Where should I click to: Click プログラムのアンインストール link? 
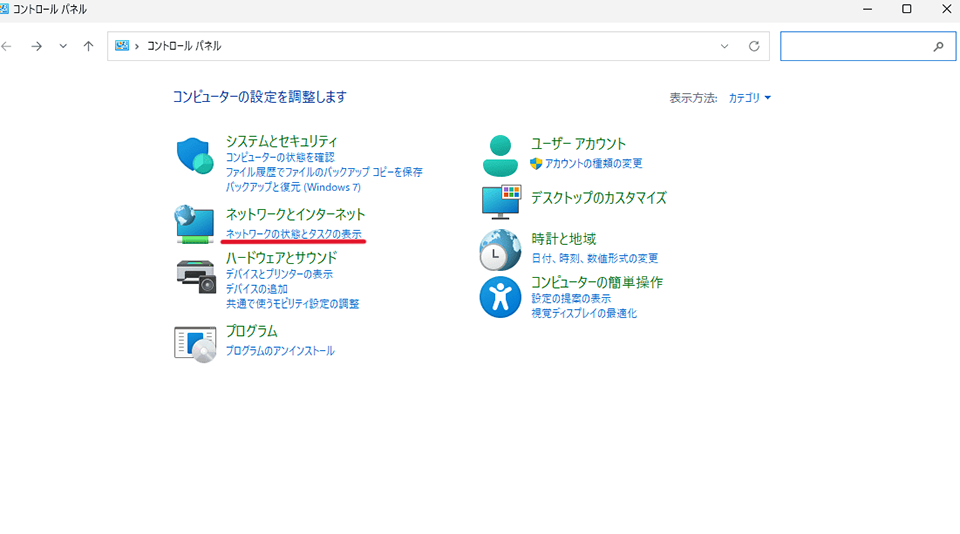coord(280,351)
